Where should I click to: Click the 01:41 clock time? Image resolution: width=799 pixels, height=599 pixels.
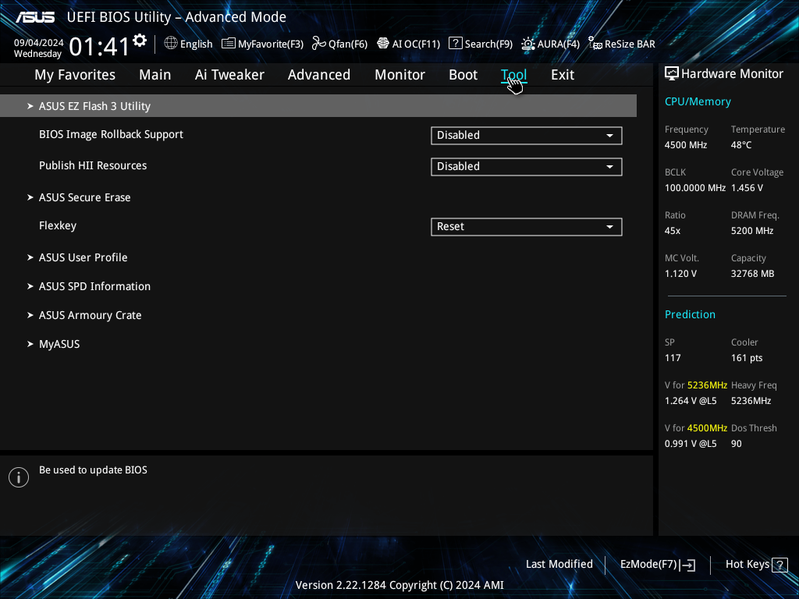pos(99,47)
